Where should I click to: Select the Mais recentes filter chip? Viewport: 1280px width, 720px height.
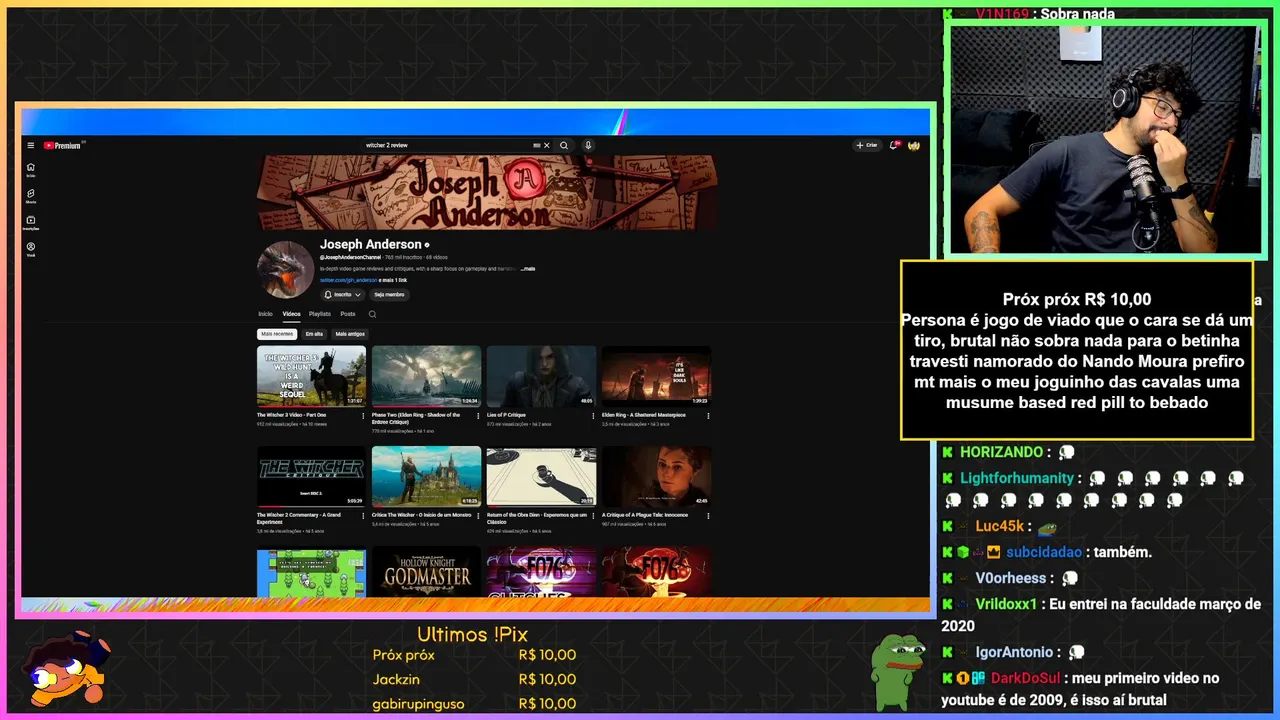[x=277, y=334]
